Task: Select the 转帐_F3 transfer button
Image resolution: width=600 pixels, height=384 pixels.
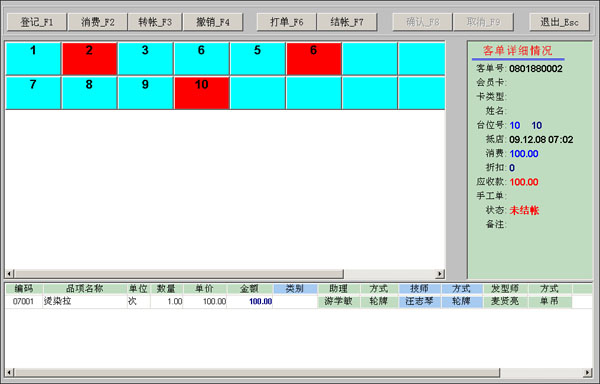Action: click(x=155, y=22)
